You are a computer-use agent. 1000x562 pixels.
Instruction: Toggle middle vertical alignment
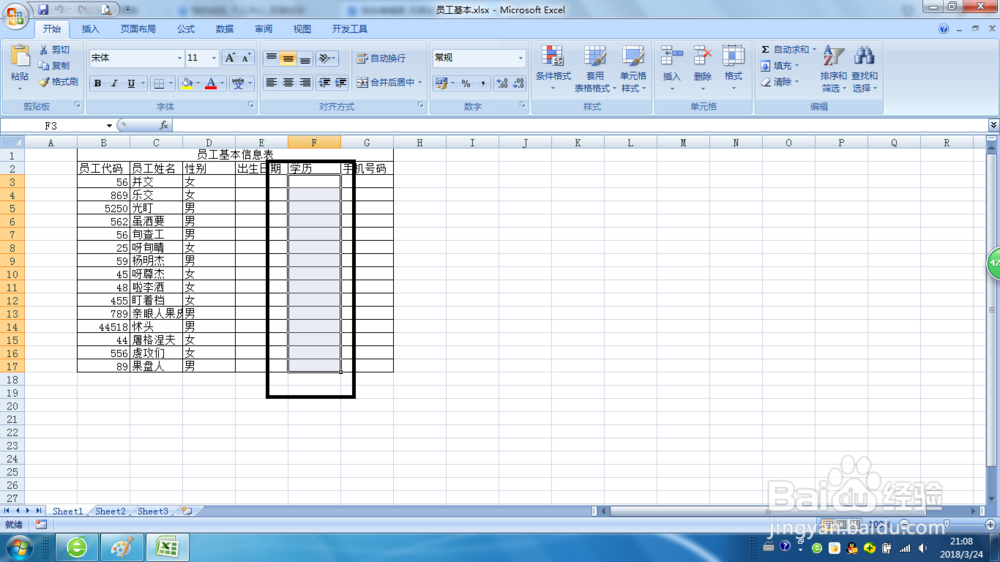[288, 58]
